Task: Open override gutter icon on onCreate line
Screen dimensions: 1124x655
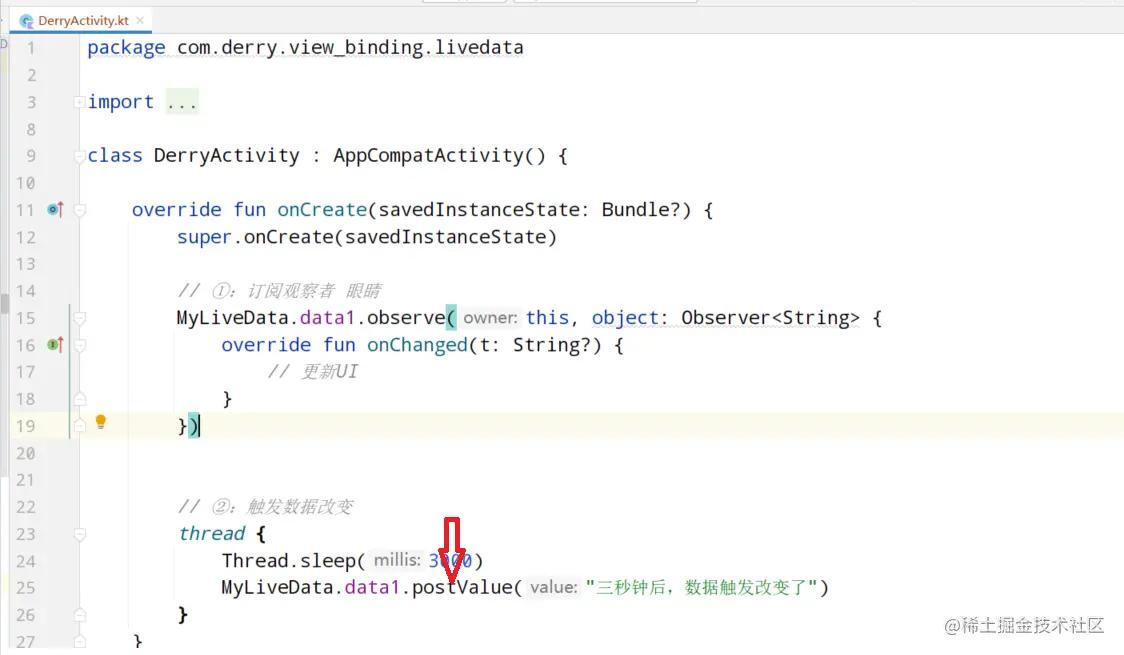Action: click(x=55, y=210)
